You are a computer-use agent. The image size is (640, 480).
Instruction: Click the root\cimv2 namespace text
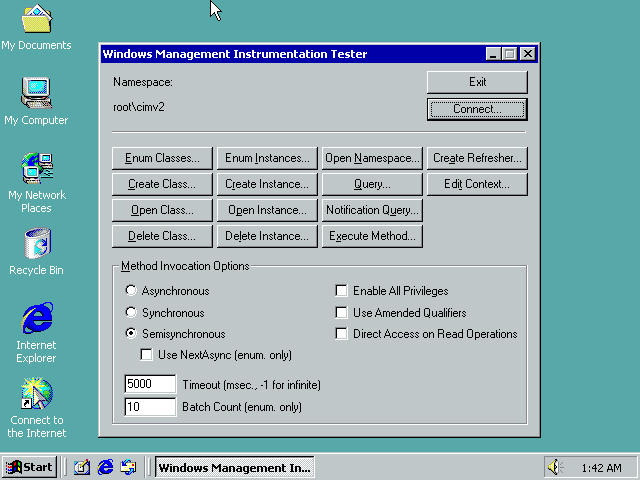click(139, 107)
